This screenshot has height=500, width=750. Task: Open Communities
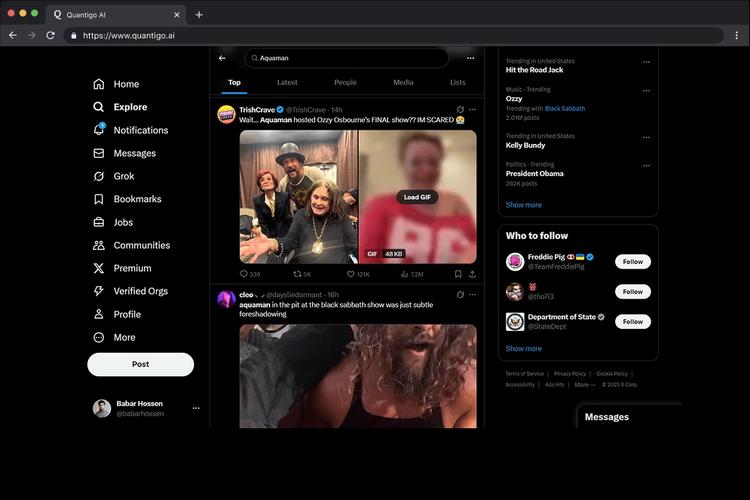click(x=132, y=245)
